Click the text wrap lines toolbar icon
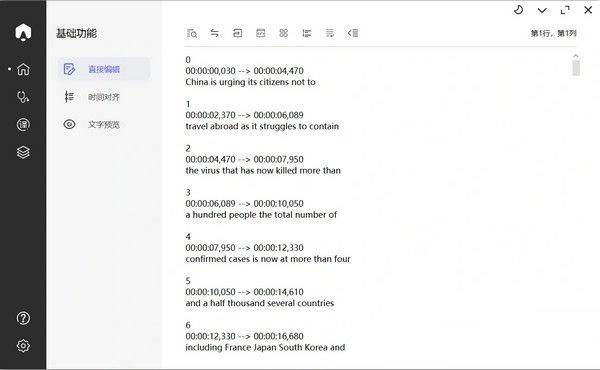The image size is (600, 370). coord(330,33)
